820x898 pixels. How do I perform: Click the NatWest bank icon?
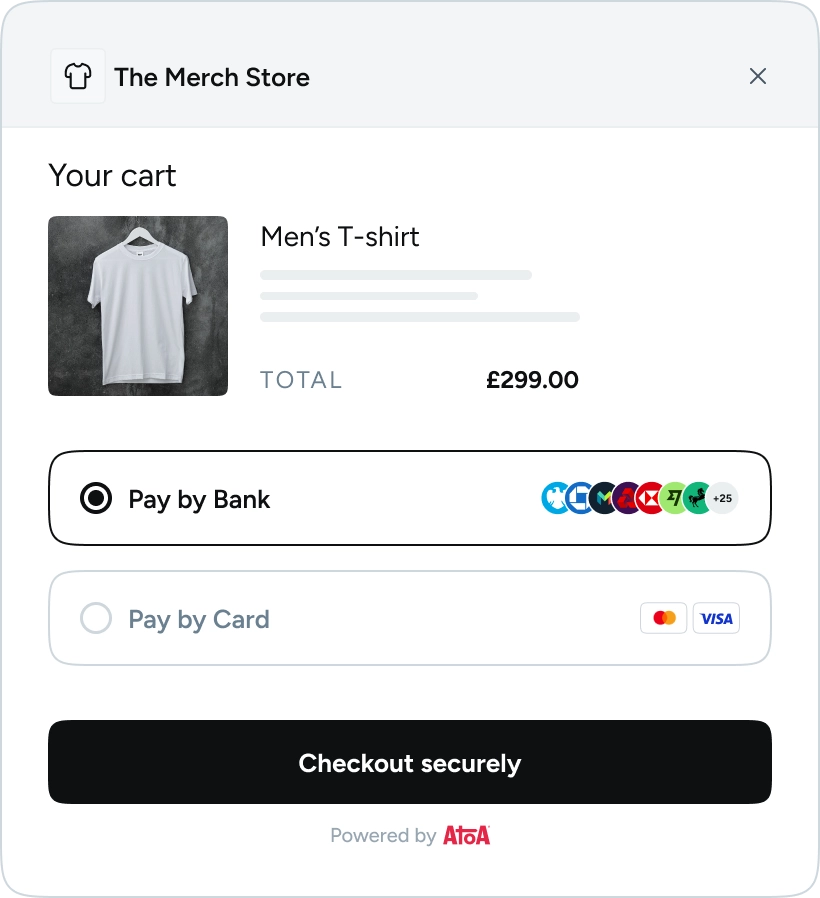point(626,498)
